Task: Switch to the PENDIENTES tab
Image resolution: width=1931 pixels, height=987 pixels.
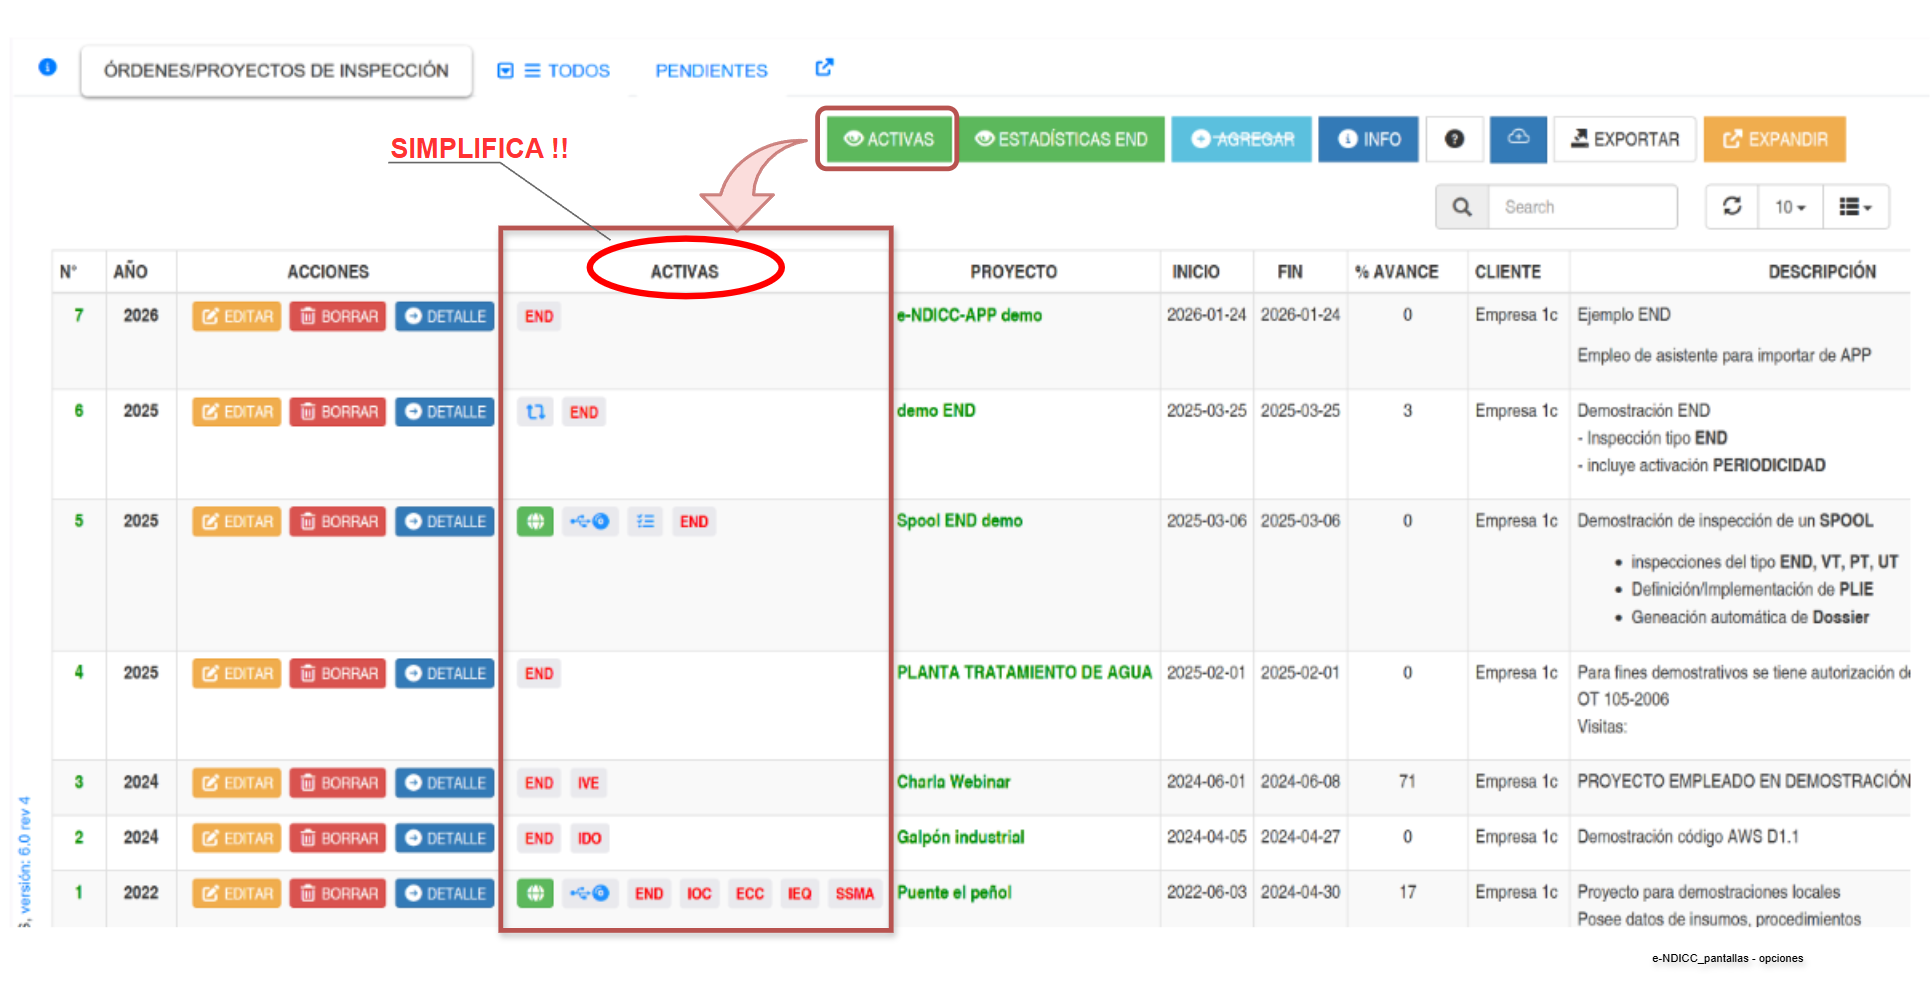Action: (x=711, y=71)
